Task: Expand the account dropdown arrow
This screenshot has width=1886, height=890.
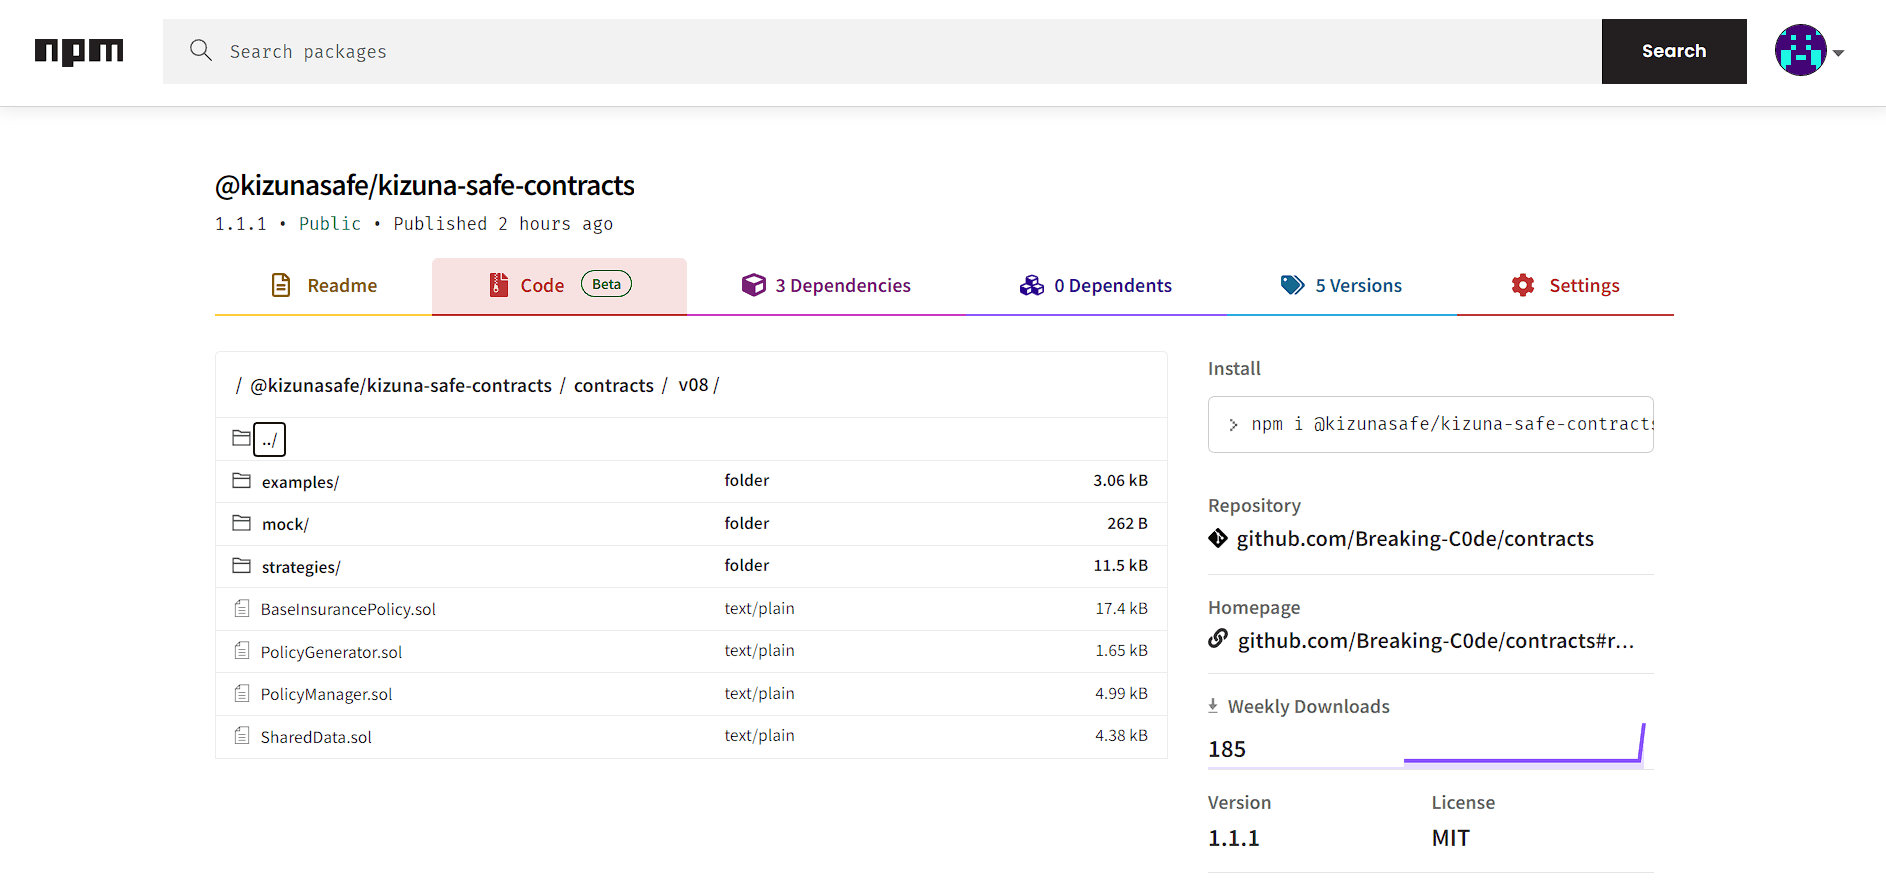Action: (1838, 53)
